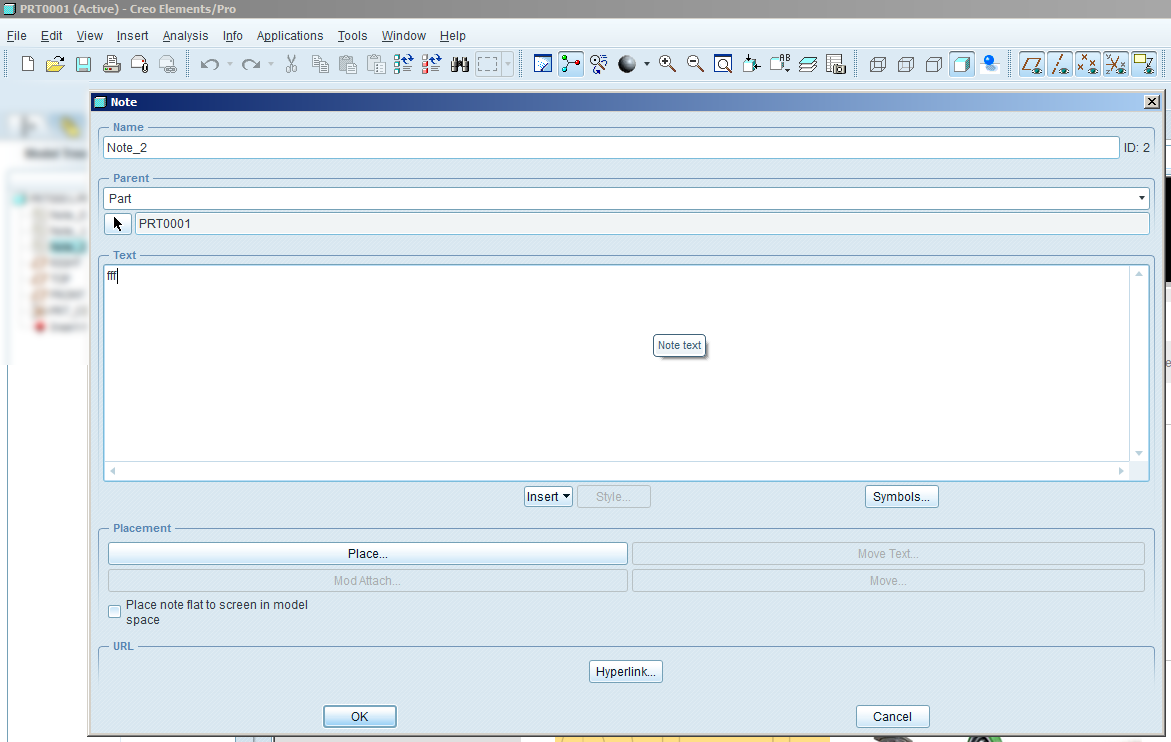Open the Window menu
Viewport: 1171px width, 742px height.
point(403,36)
